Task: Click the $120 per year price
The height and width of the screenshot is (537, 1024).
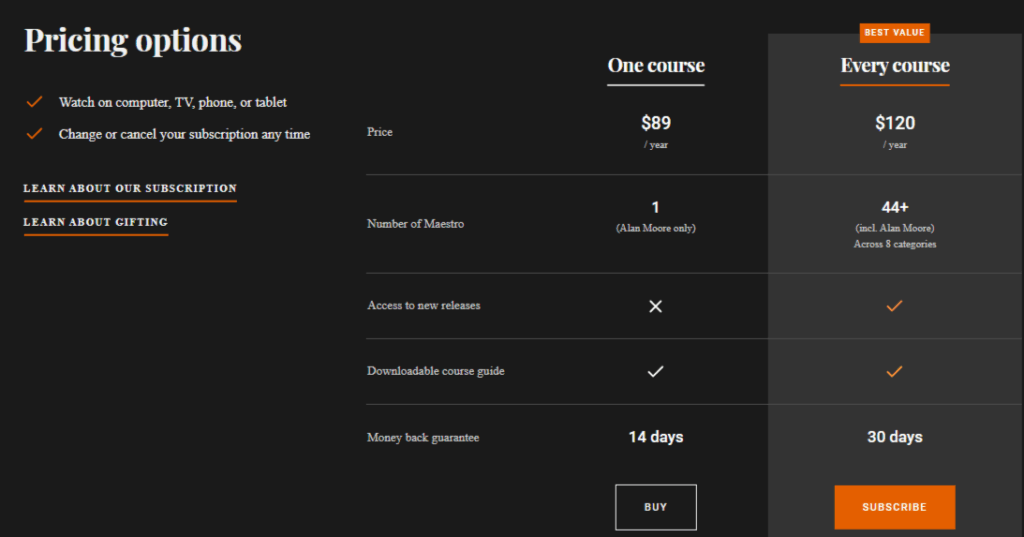Action: 895,124
